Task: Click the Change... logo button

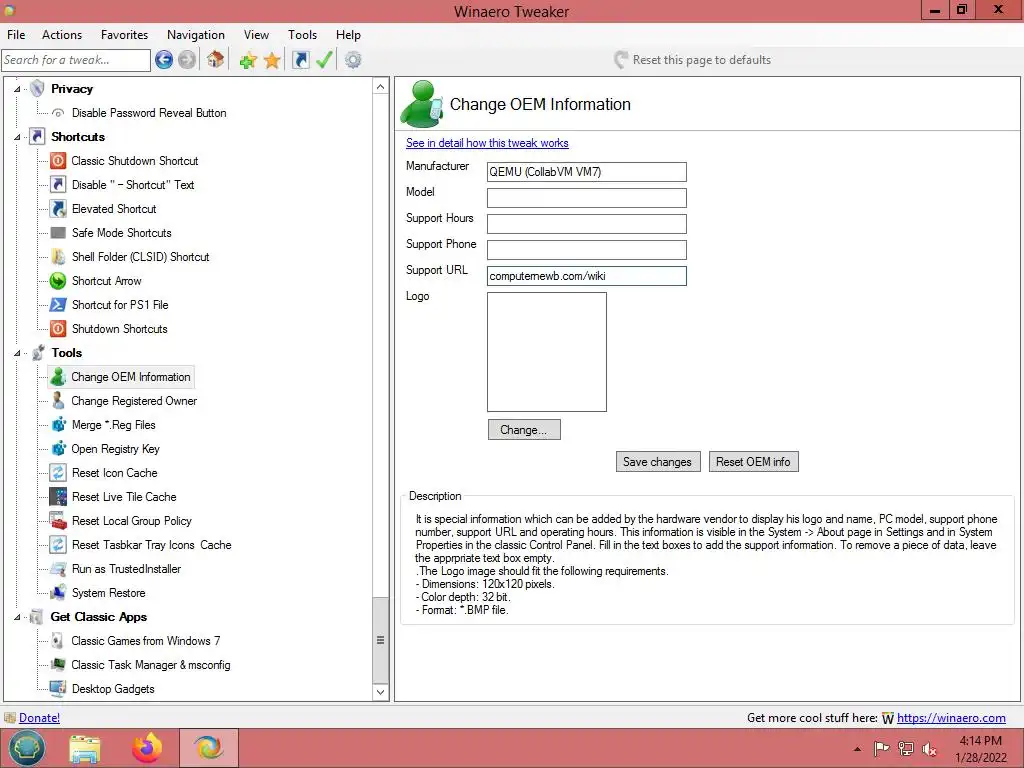Action: pos(524,430)
